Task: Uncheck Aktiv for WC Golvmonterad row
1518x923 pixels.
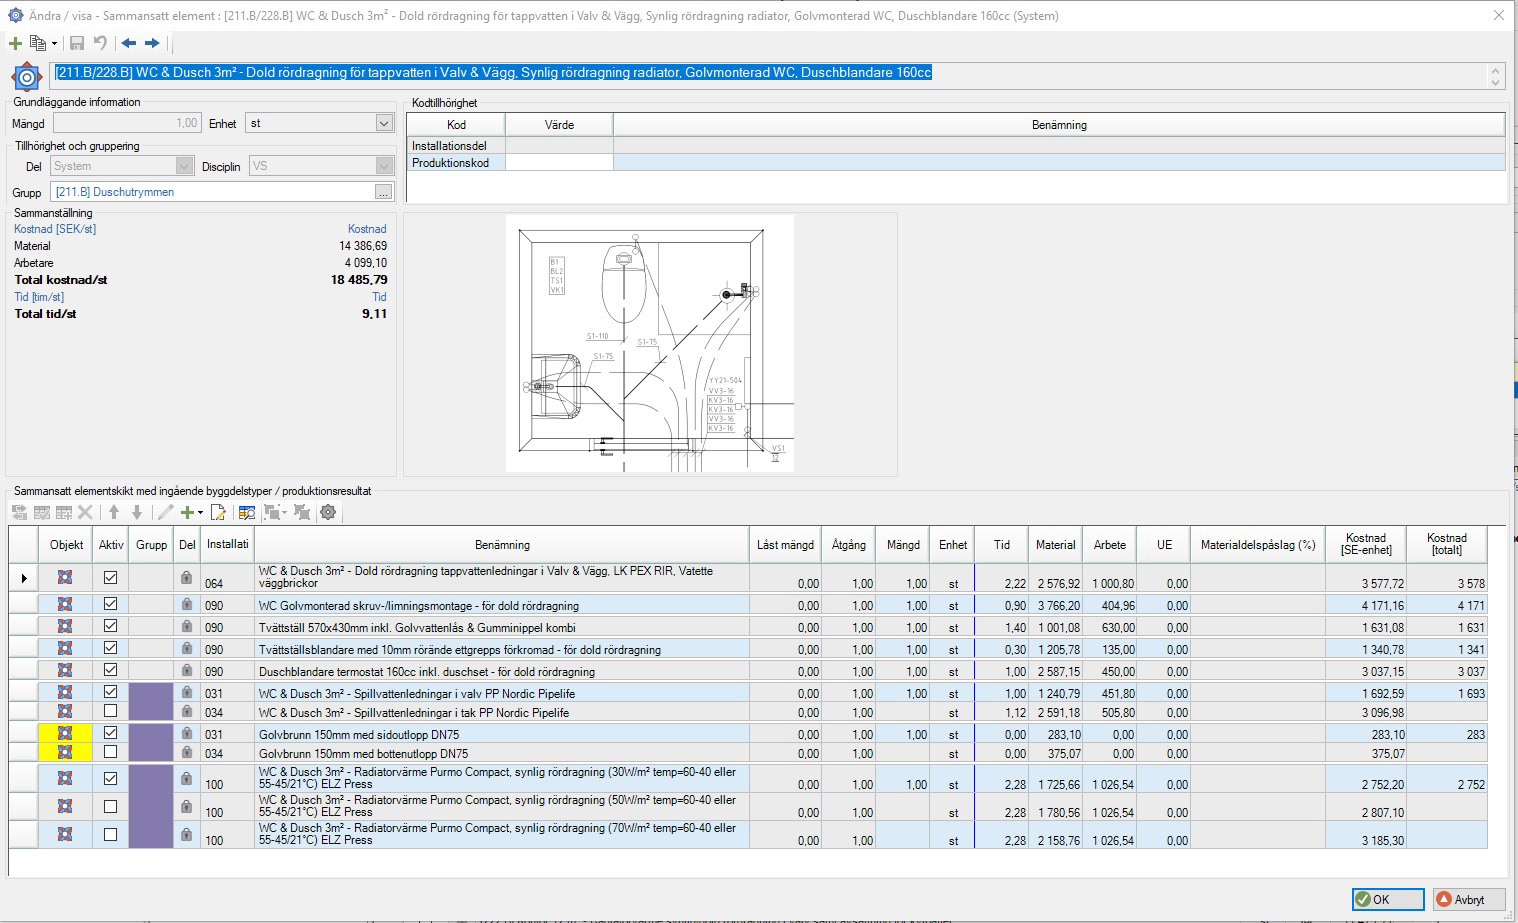Action: tap(110, 604)
